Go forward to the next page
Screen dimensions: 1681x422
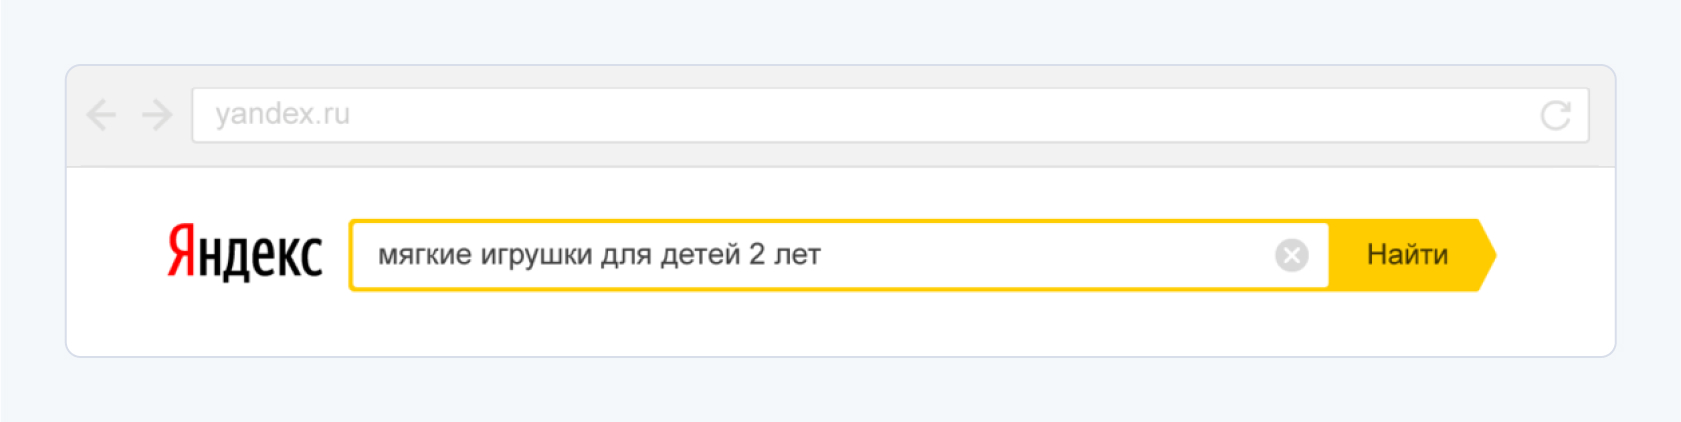pyautogui.click(x=157, y=115)
